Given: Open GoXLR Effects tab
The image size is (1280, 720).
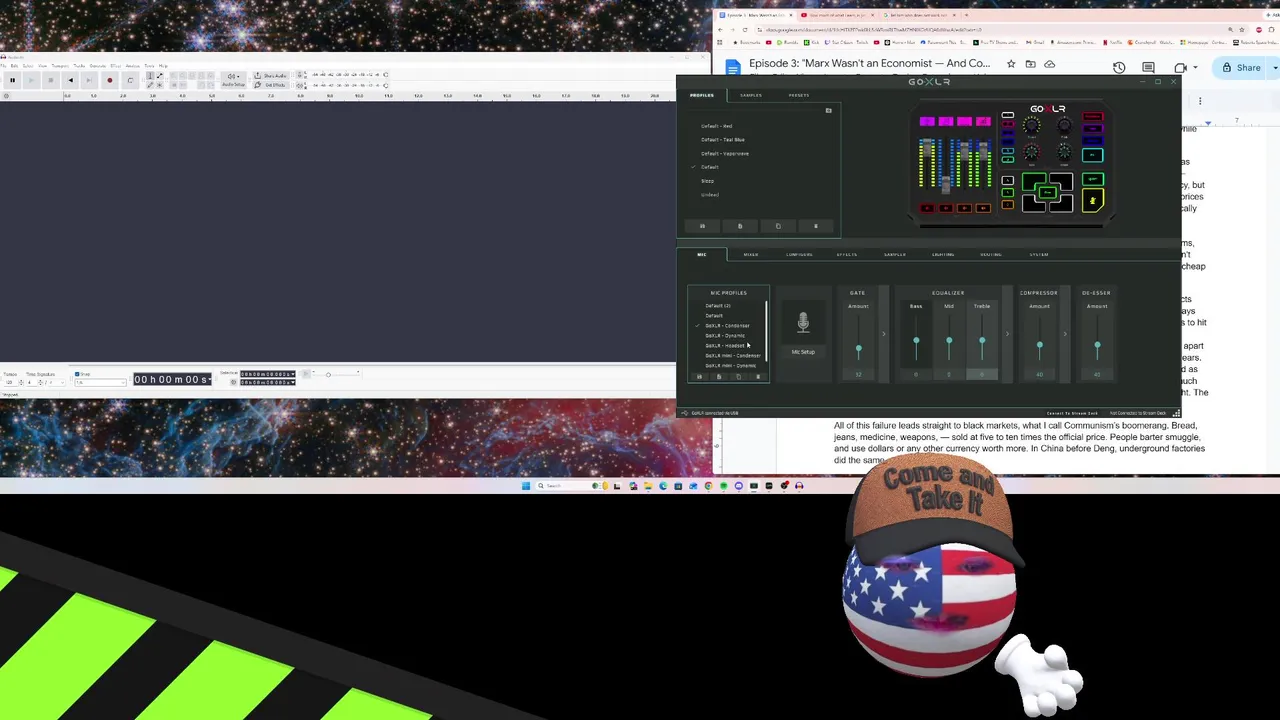Looking at the screenshot, I should pyautogui.click(x=847, y=254).
